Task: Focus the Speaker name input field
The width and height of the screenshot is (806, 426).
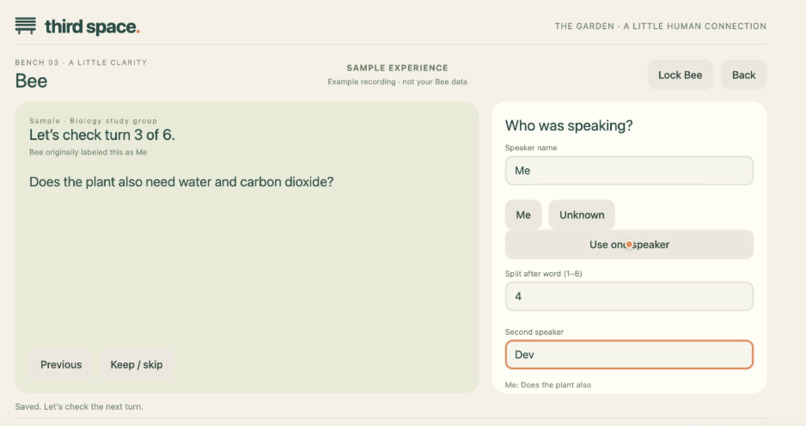Action: pos(629,171)
